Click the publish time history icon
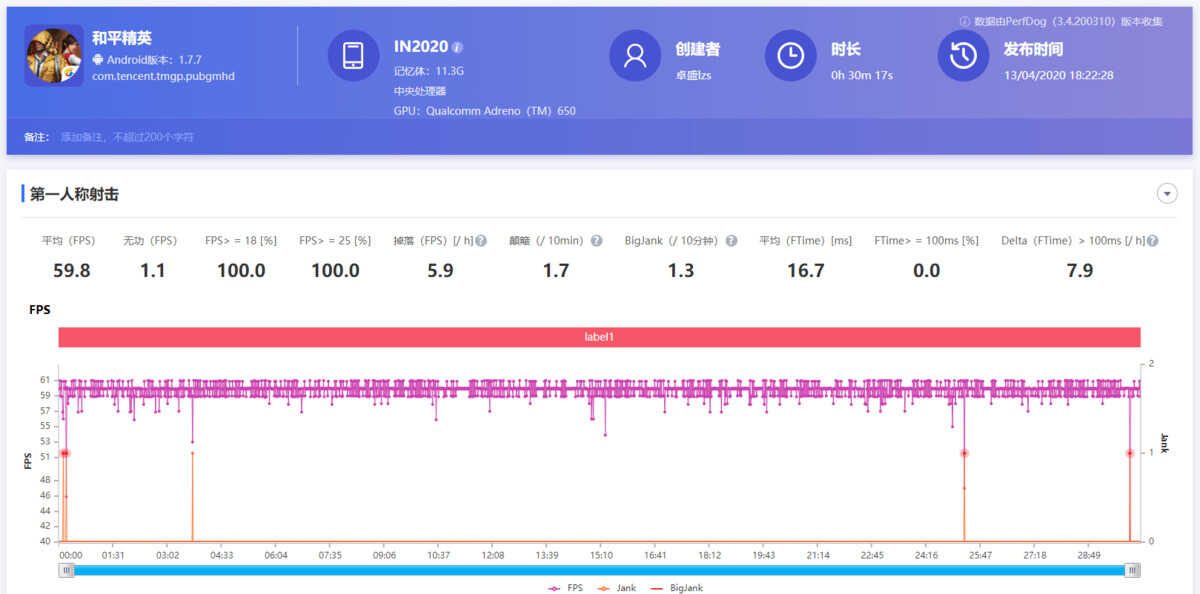Image resolution: width=1200 pixels, height=594 pixels. pos(963,55)
